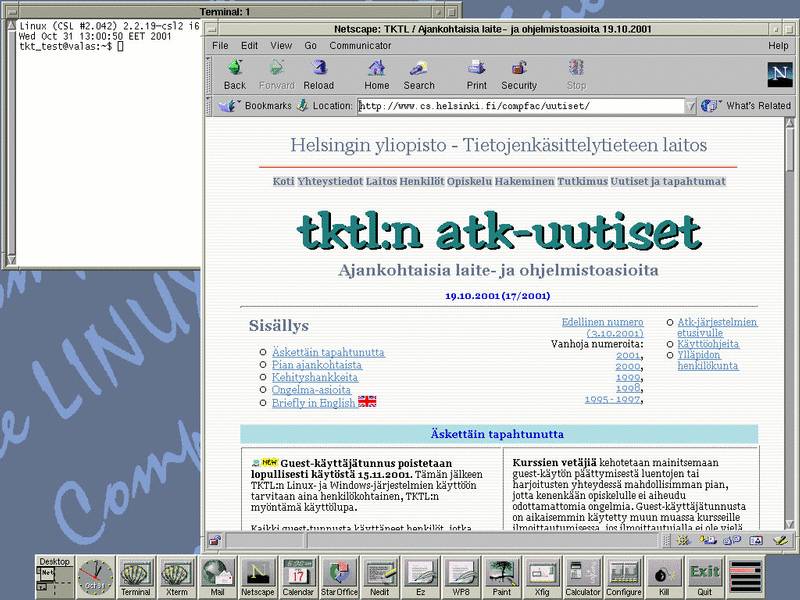Open the Ongelma-asioita link
800x600 pixels.
click(311, 390)
